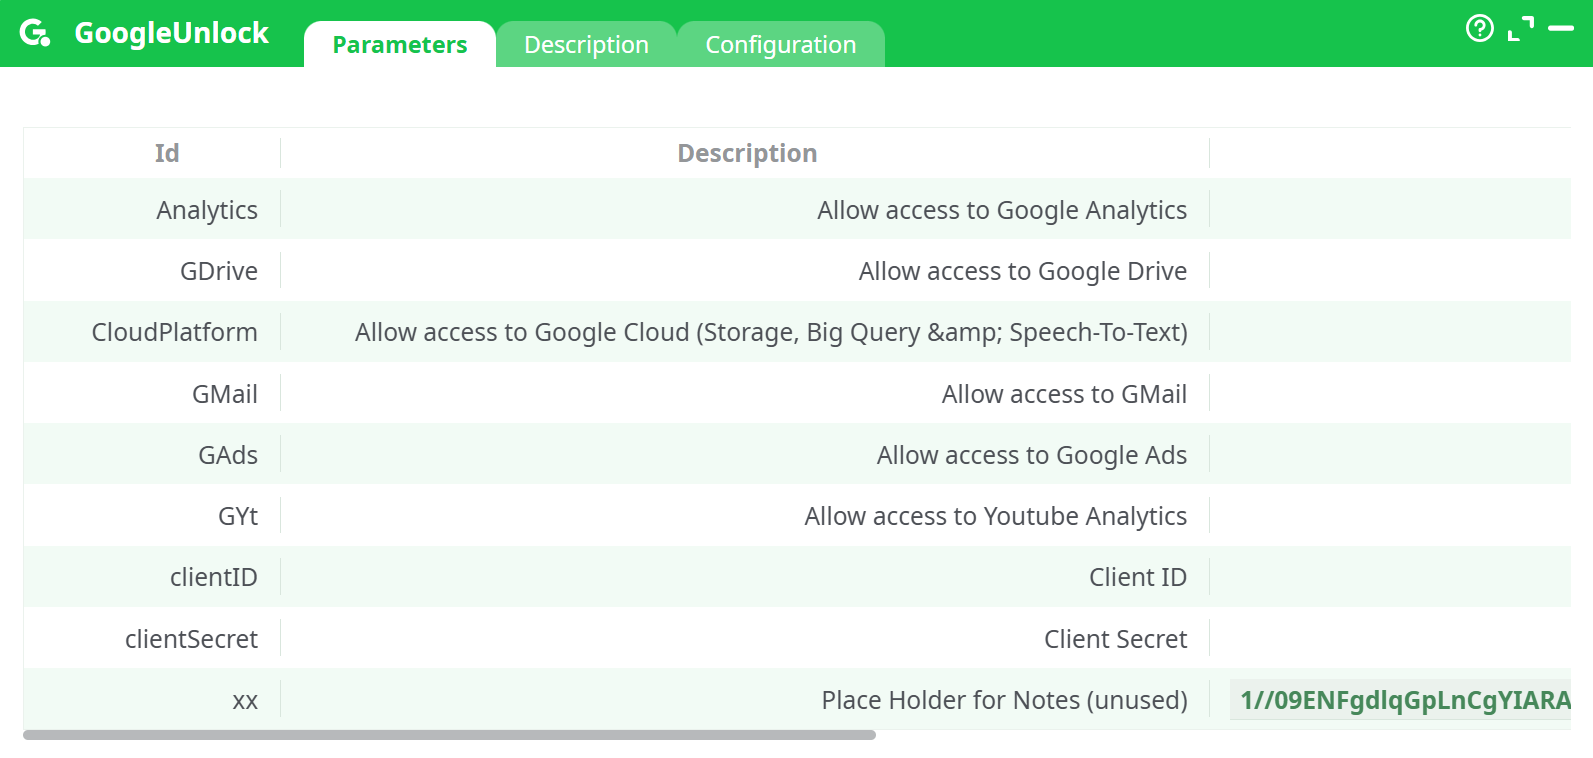Viewport: 1593px width, 758px height.
Task: Select the clientID parameter id
Action: click(214, 577)
